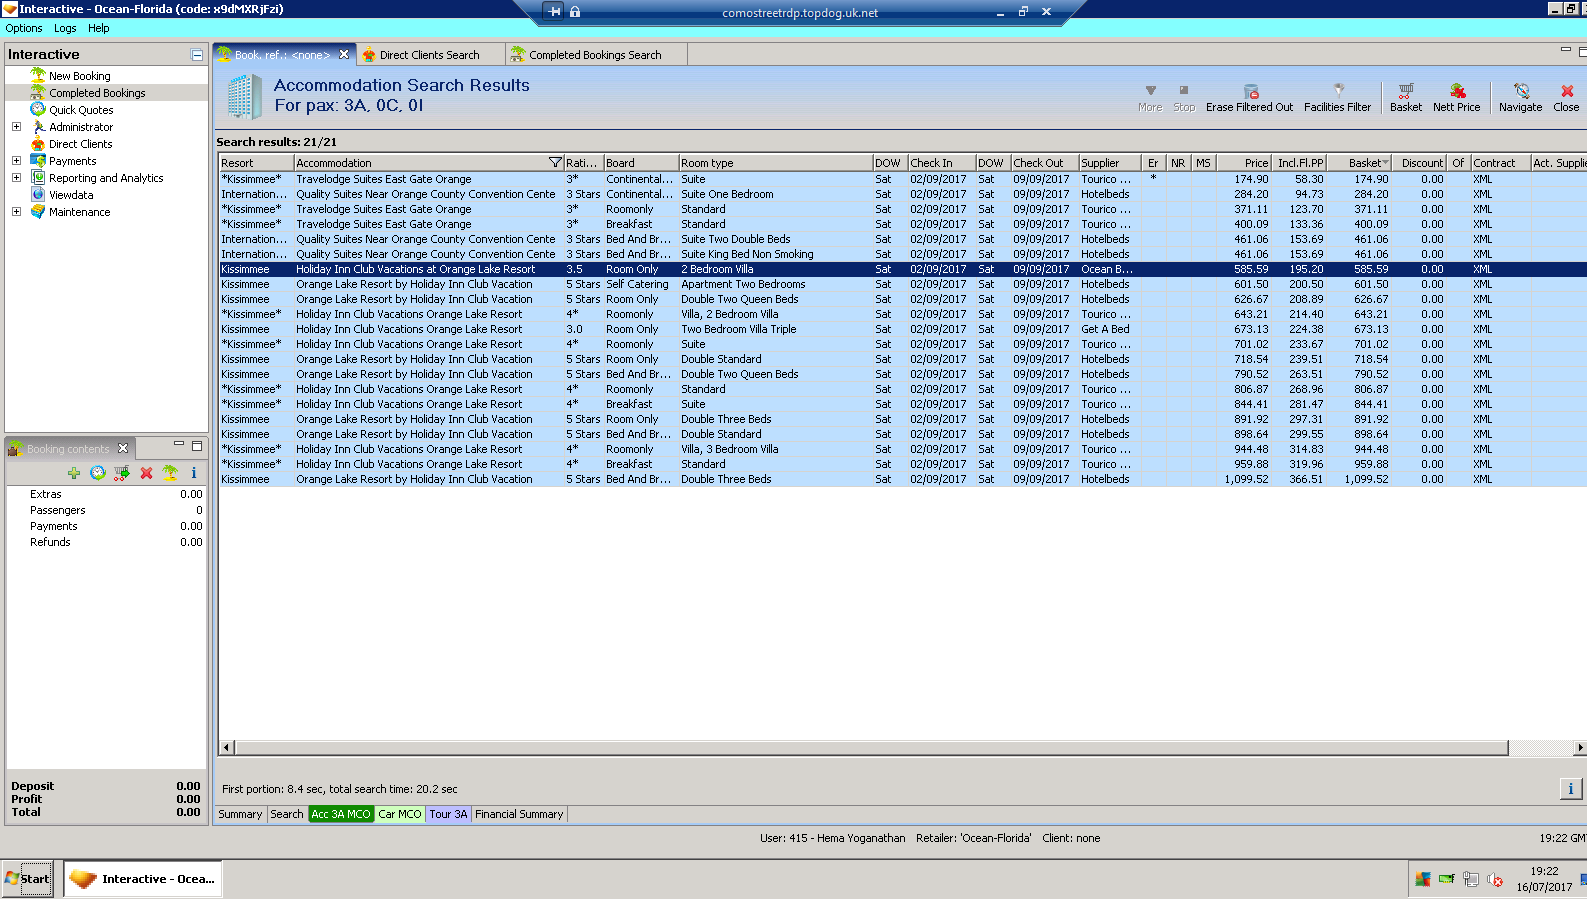
Task: Click the AVG antivirus tray icon
Action: pyautogui.click(x=1422, y=880)
